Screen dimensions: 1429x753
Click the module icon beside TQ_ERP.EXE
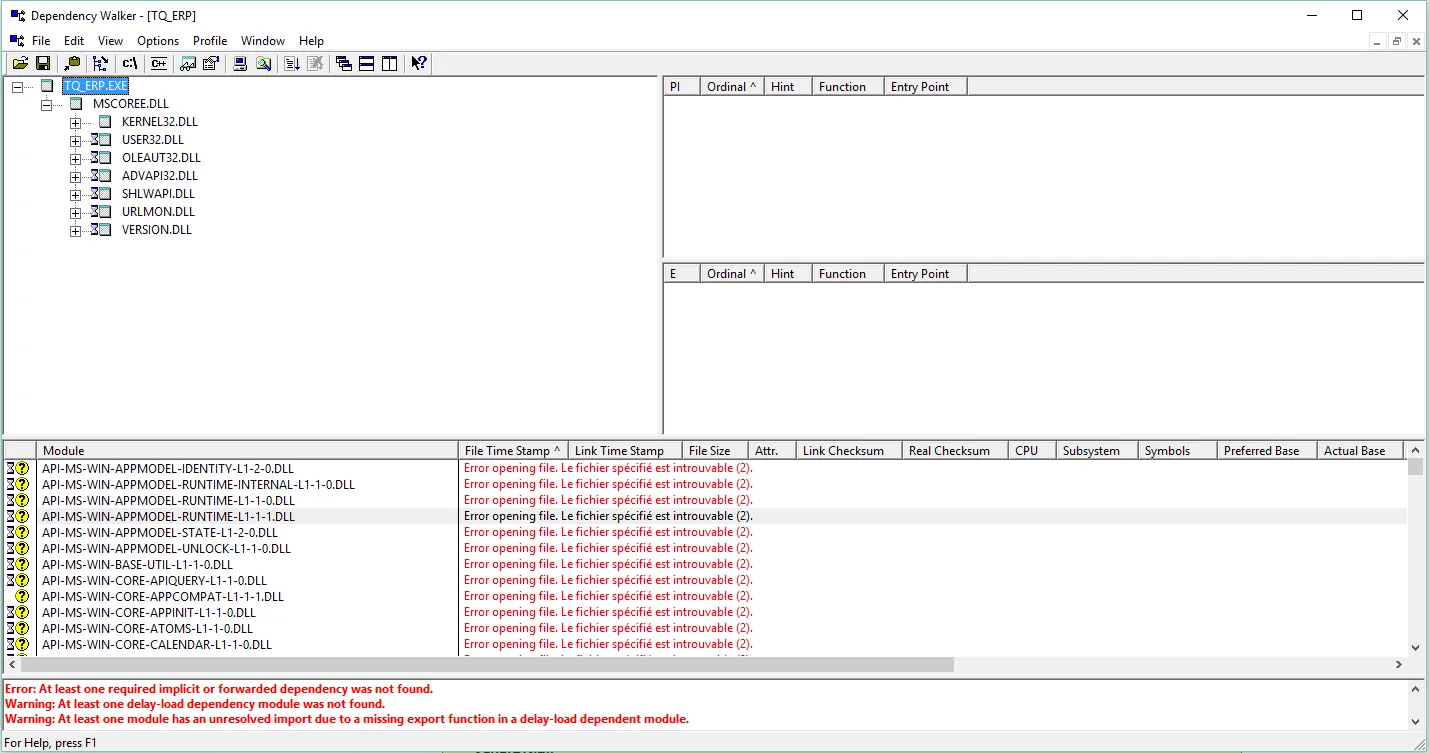(47, 86)
